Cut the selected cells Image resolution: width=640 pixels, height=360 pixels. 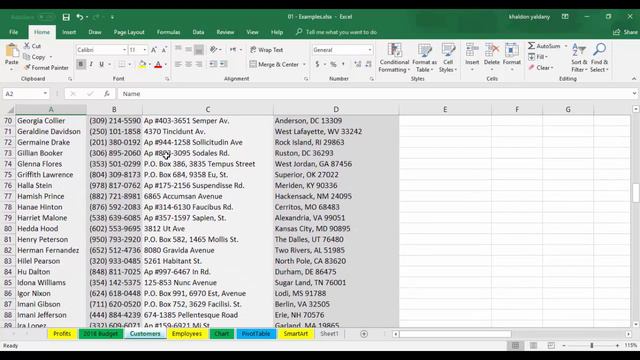tap(32, 46)
